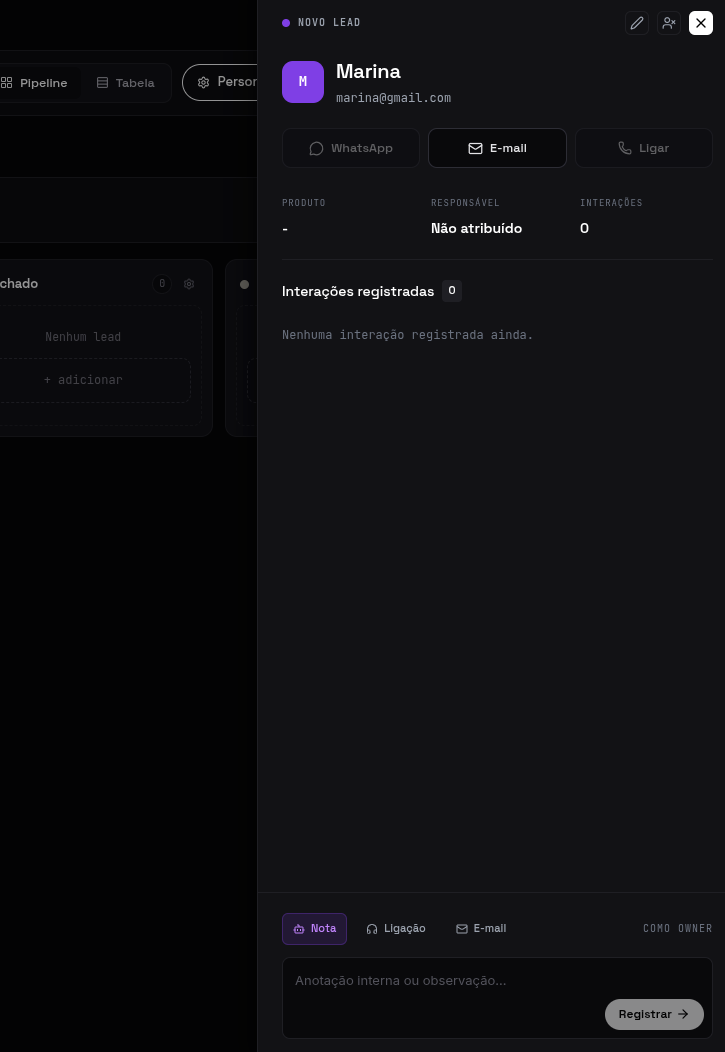725x1052 pixels.
Task: Open the Personalizar settings button
Action: tap(221, 83)
